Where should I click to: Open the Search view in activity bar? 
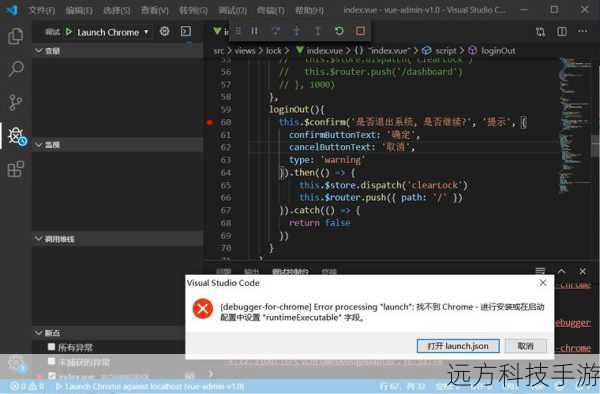click(x=16, y=69)
